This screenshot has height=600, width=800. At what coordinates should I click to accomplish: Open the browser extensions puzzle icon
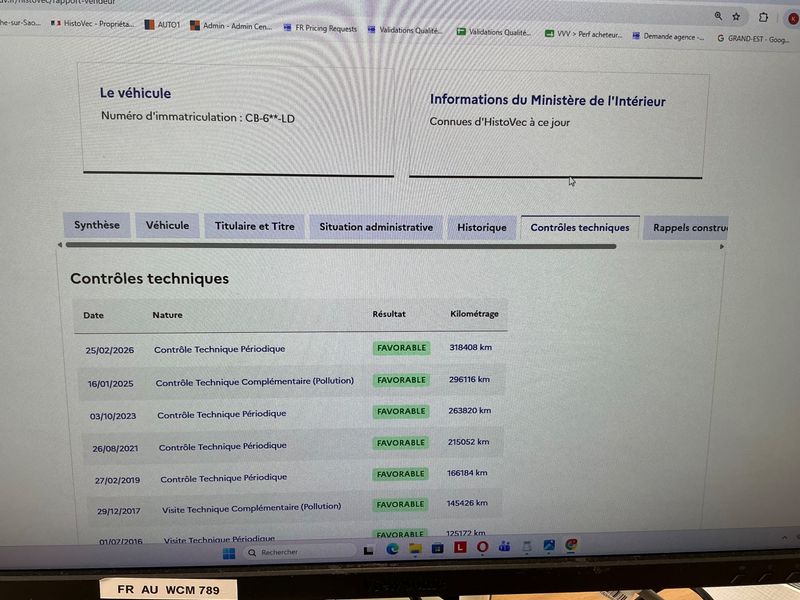coord(763,17)
